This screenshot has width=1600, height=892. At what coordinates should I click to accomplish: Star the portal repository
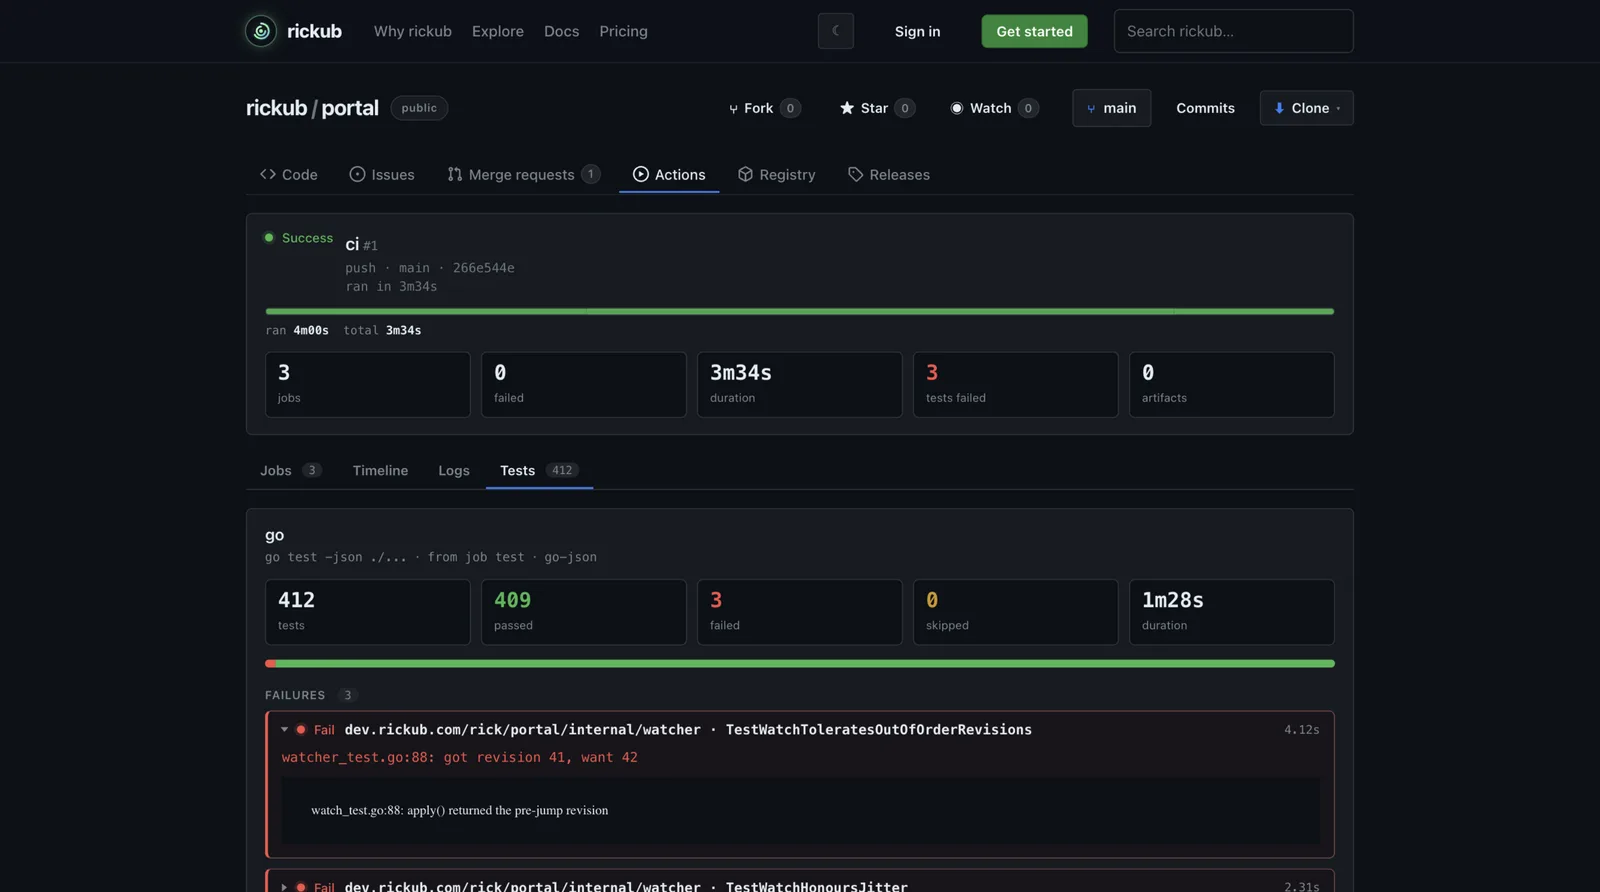pyautogui.click(x=876, y=108)
